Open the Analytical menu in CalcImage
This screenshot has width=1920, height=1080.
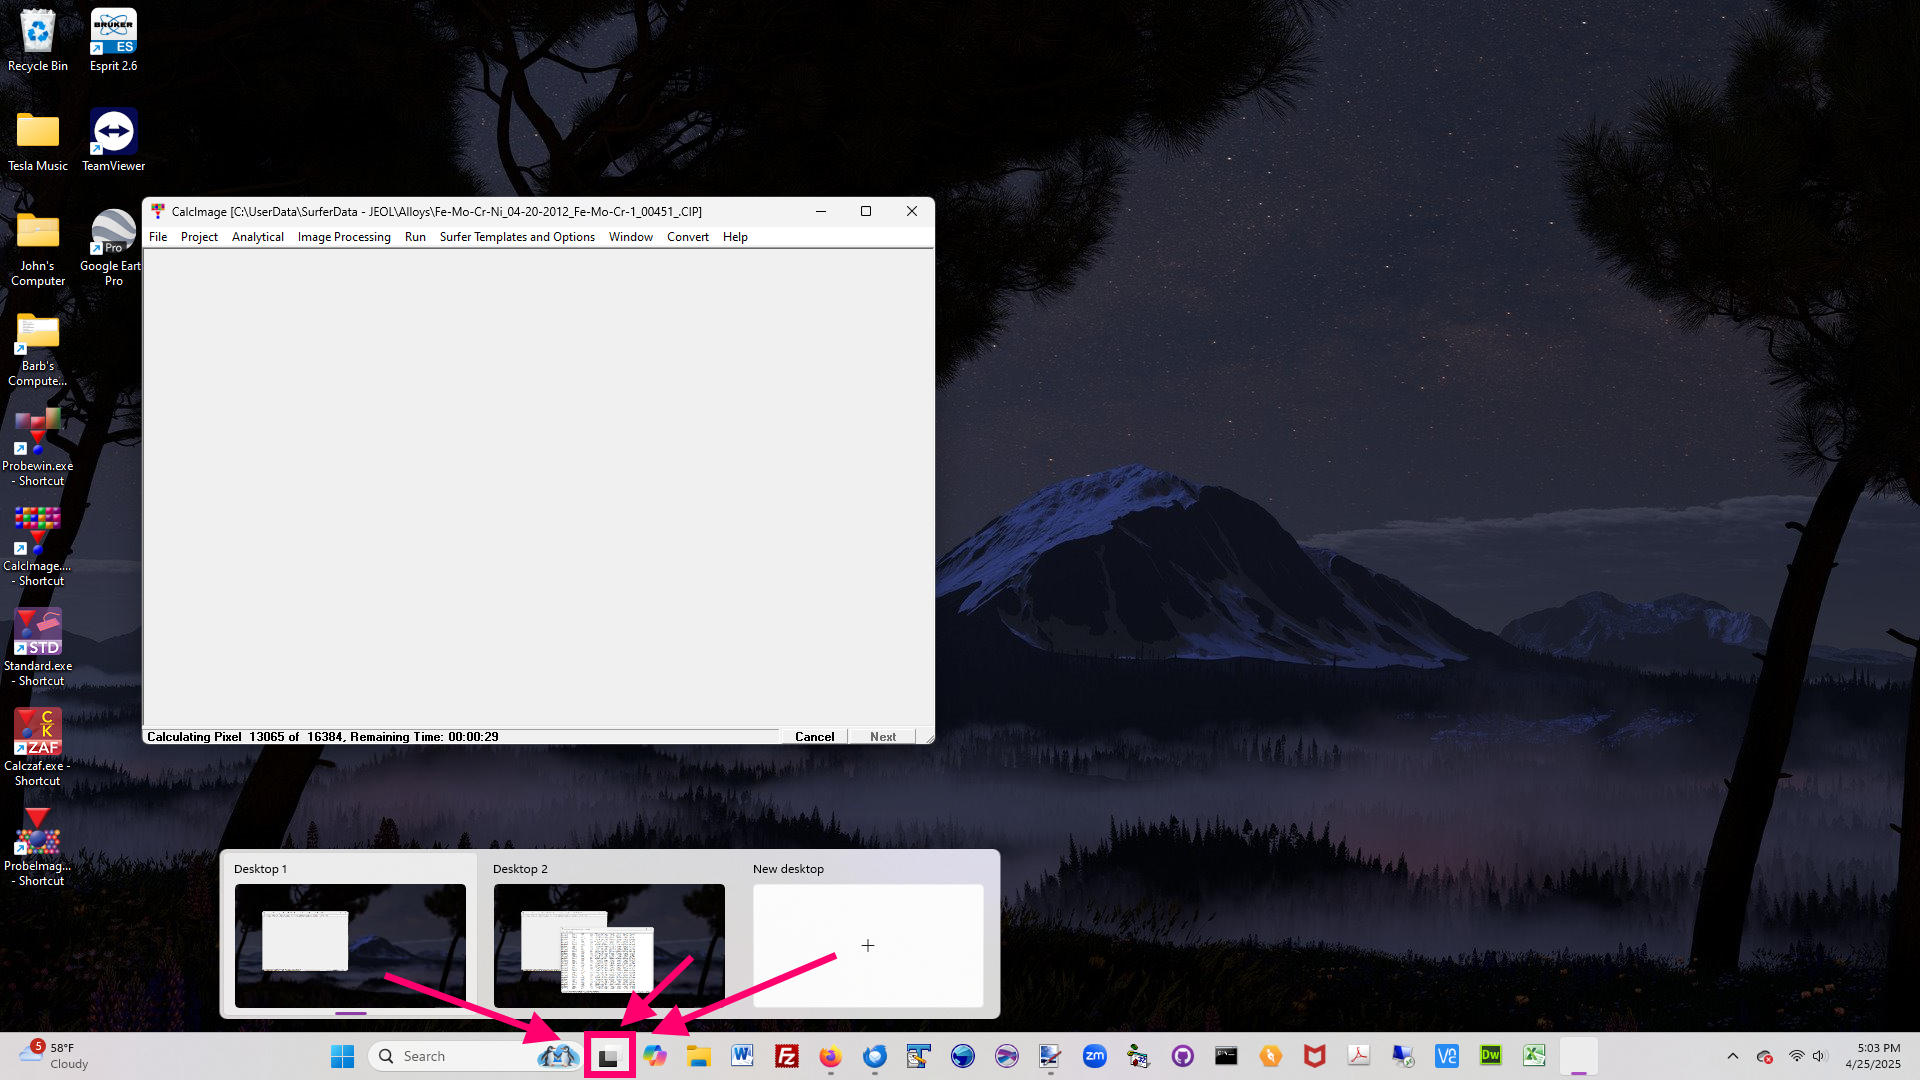(257, 237)
